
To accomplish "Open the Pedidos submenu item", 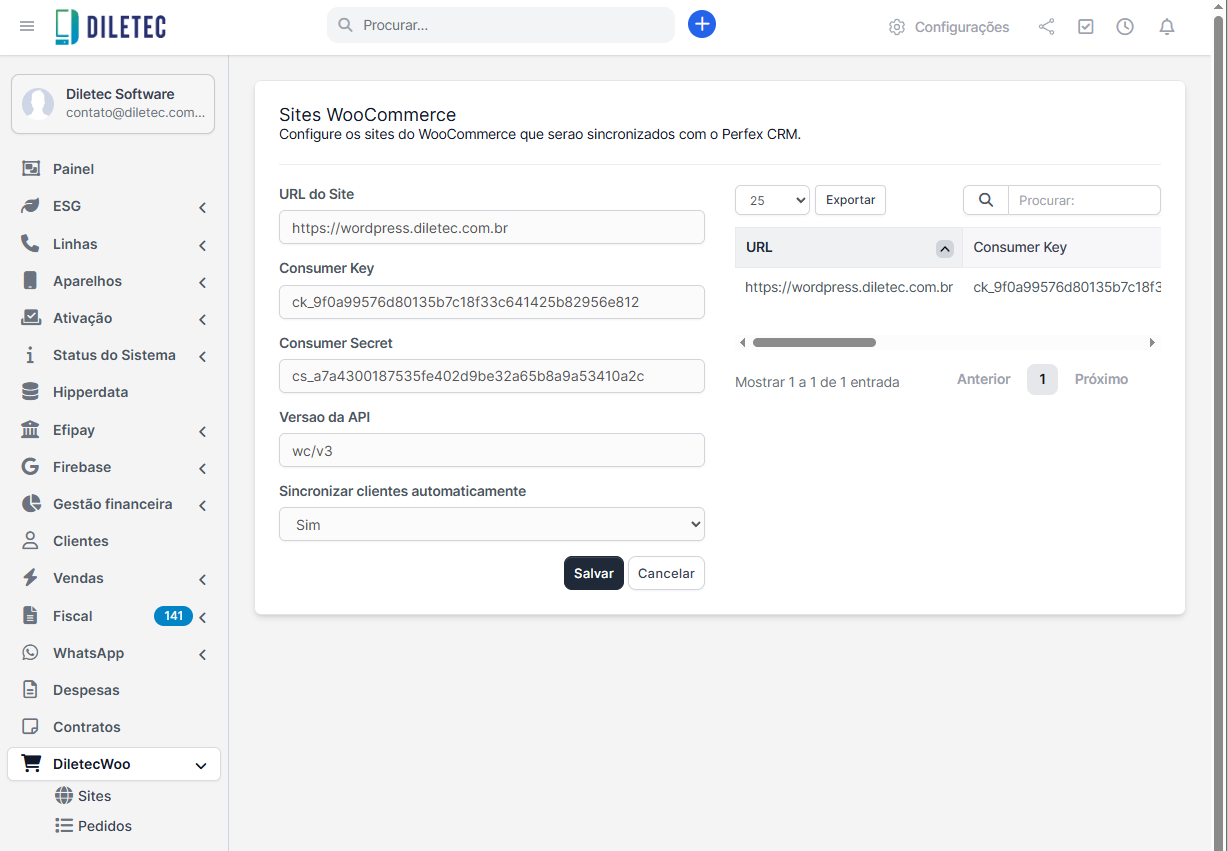I will tap(104, 826).
